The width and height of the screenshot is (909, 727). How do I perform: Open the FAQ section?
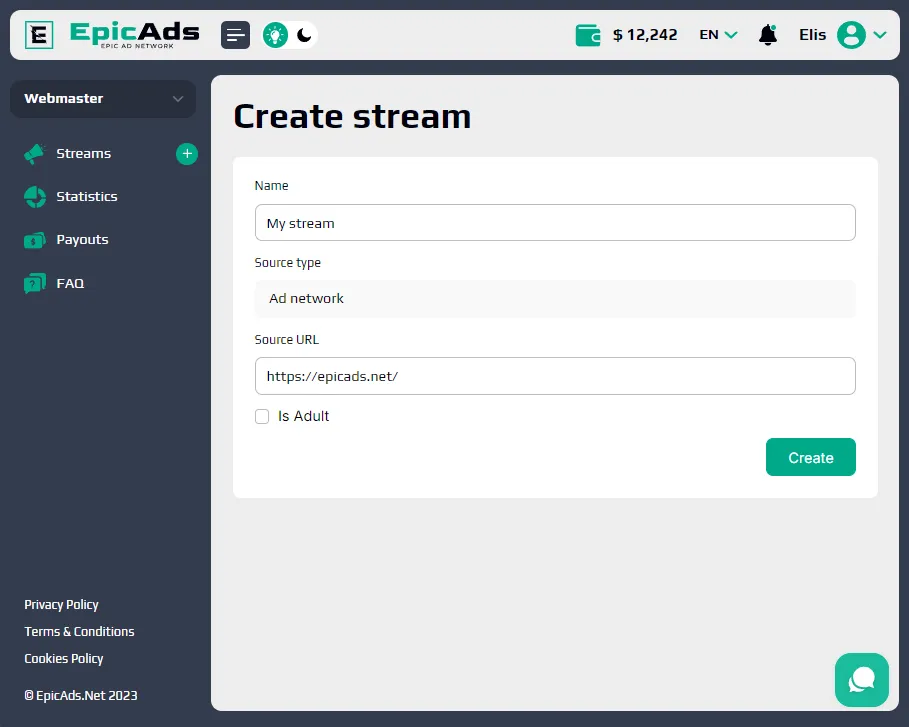pyautogui.click(x=70, y=283)
